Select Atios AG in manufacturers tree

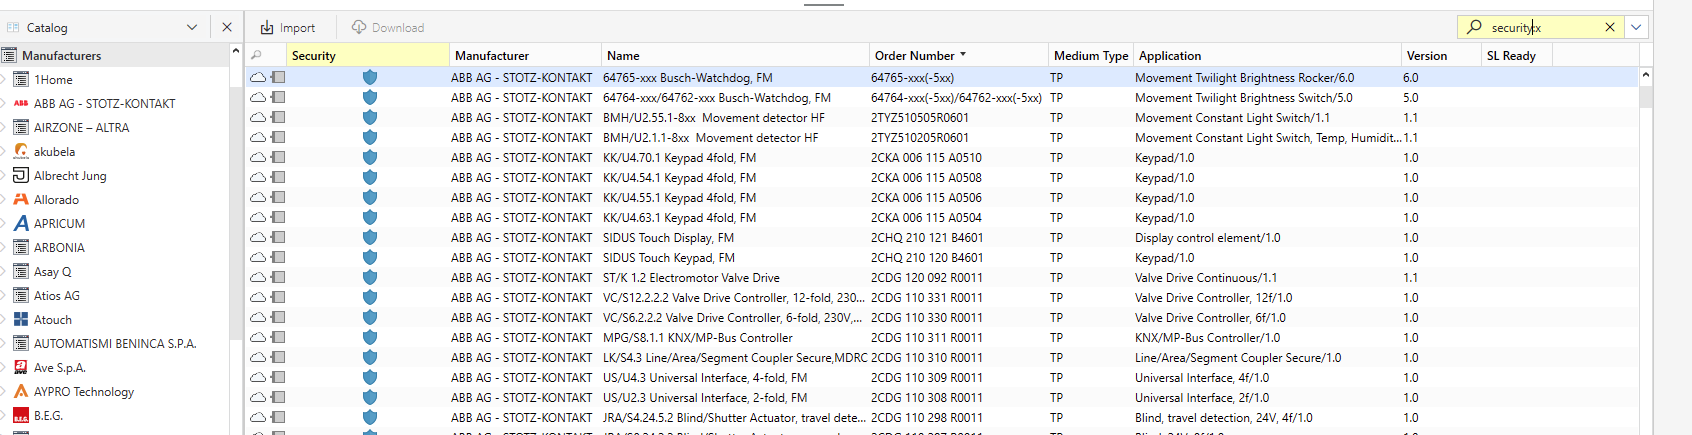tap(56, 296)
